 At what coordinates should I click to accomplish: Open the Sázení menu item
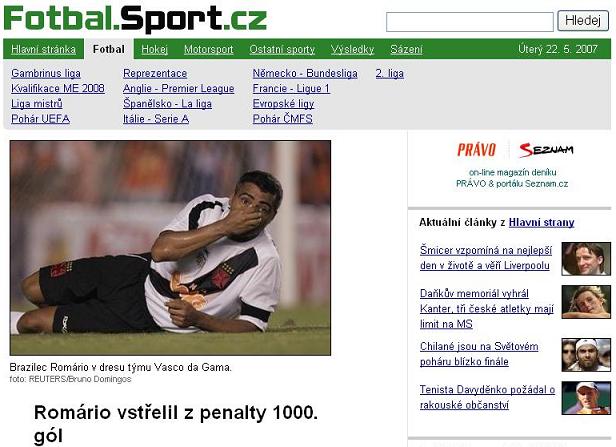(x=406, y=49)
